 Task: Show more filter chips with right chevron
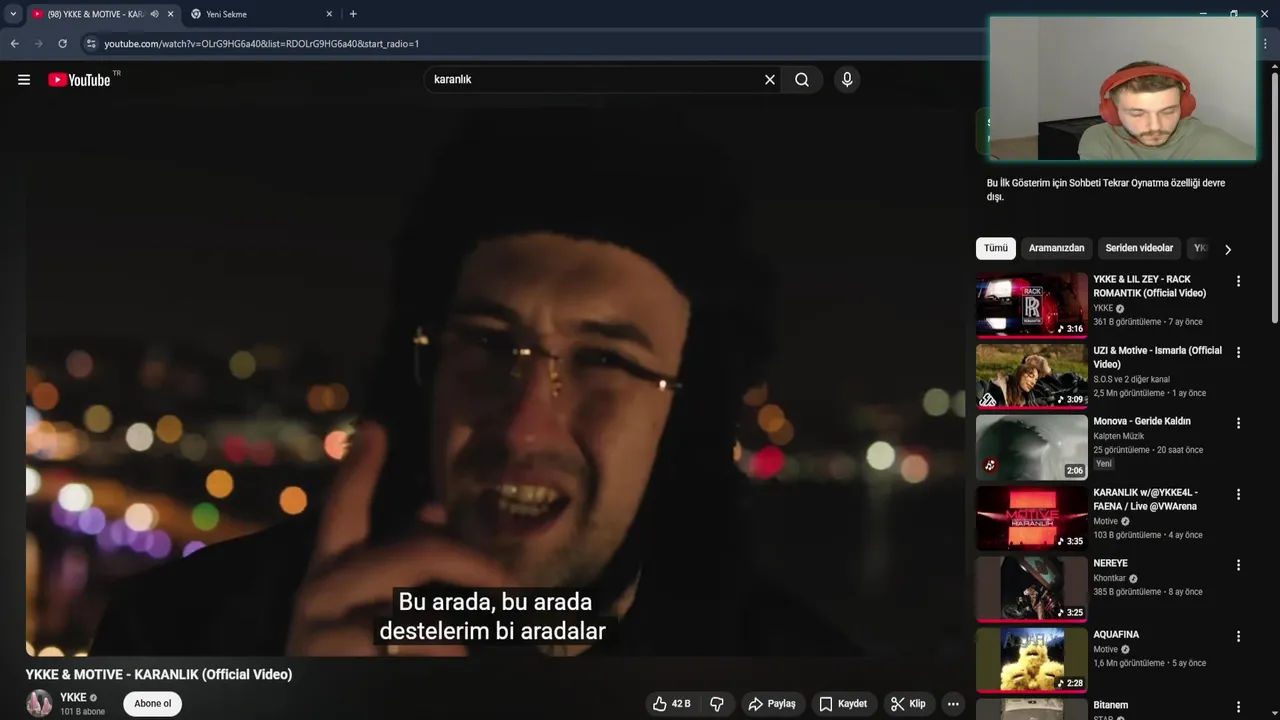(1228, 249)
